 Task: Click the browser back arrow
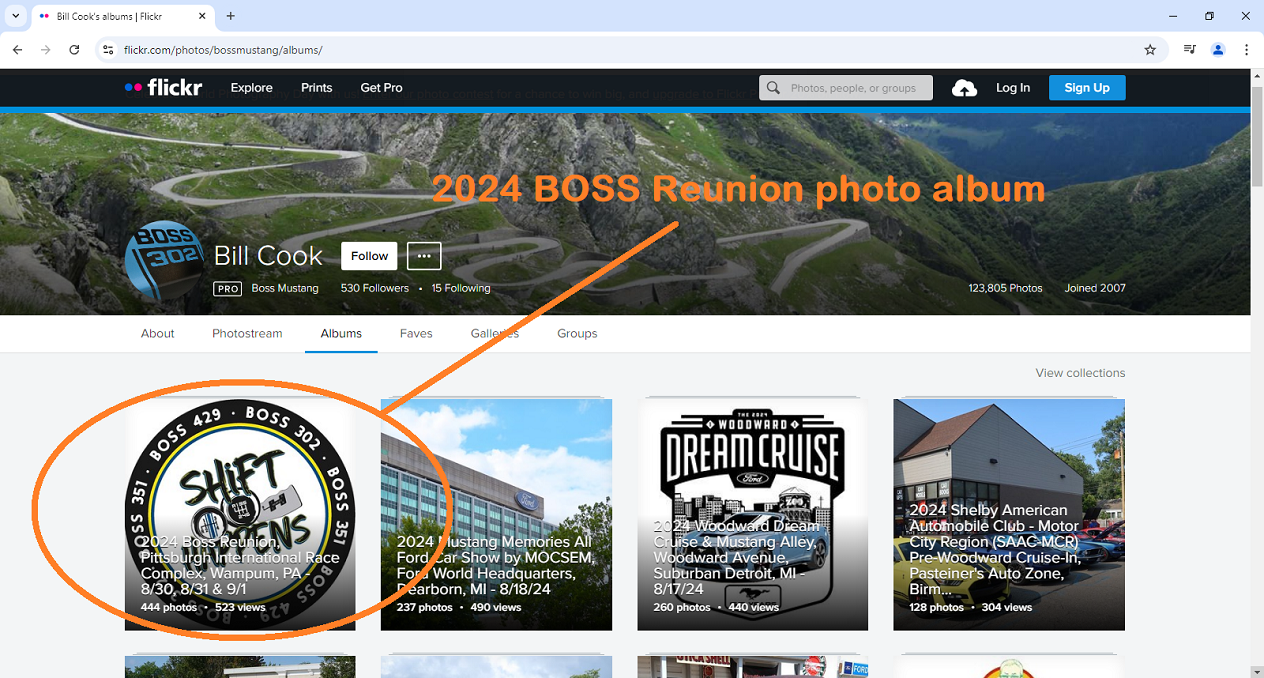click(x=18, y=50)
